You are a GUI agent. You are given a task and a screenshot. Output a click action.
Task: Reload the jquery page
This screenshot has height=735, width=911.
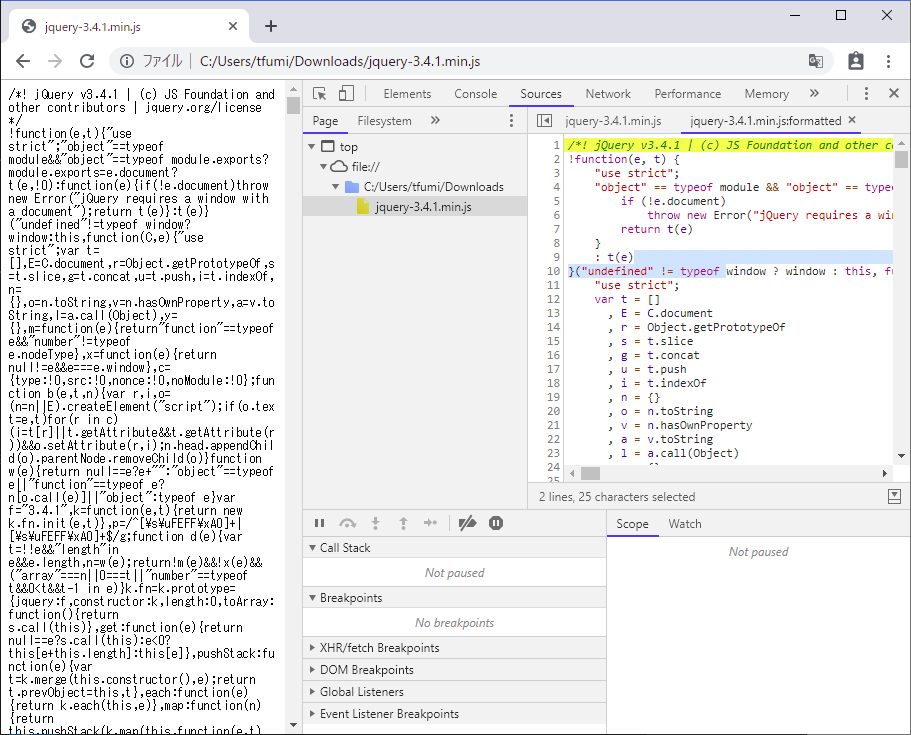(87, 61)
